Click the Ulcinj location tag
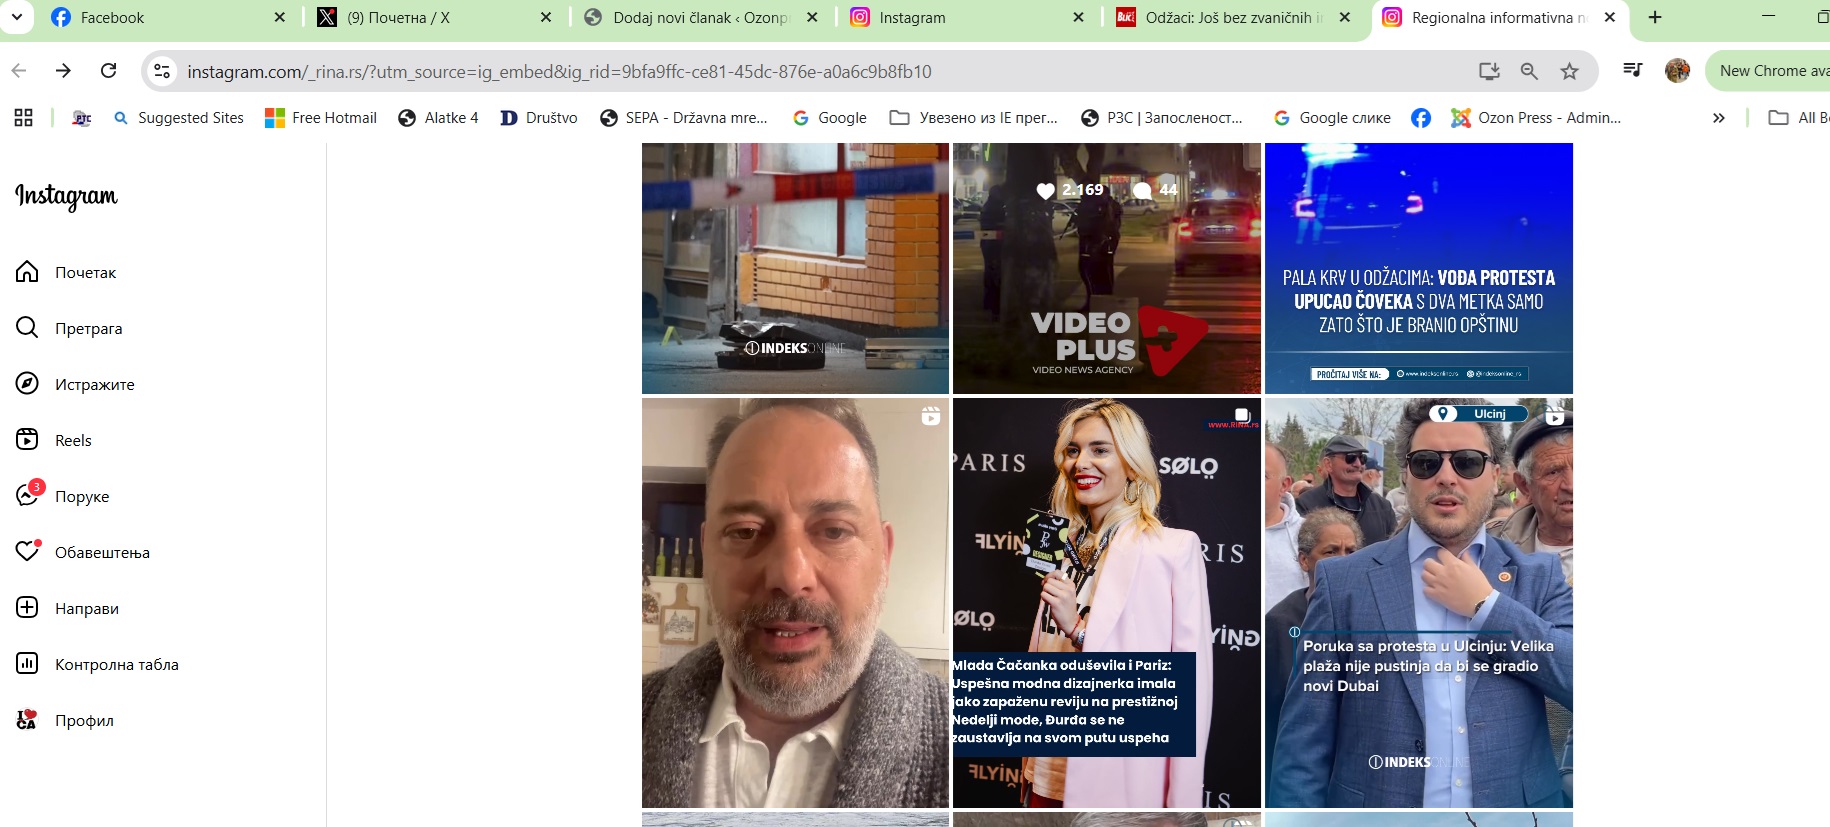 [1479, 413]
